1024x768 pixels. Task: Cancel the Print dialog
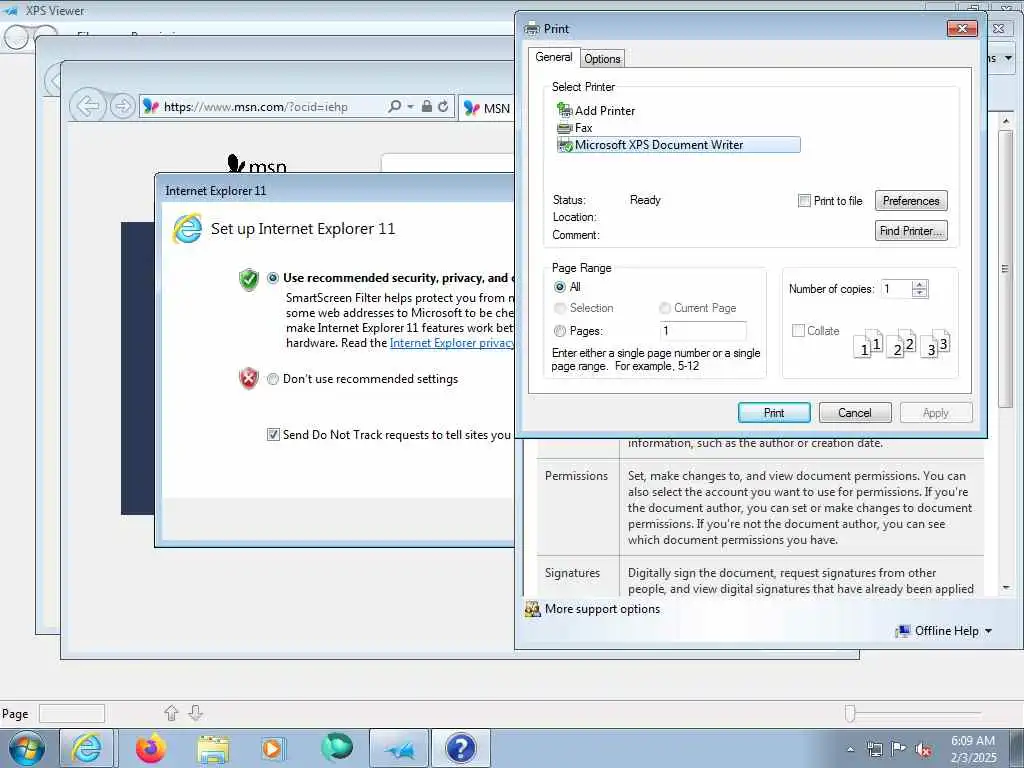click(x=854, y=413)
